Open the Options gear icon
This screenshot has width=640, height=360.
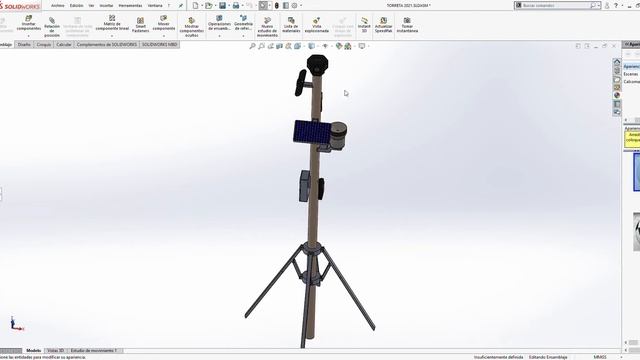point(294,6)
